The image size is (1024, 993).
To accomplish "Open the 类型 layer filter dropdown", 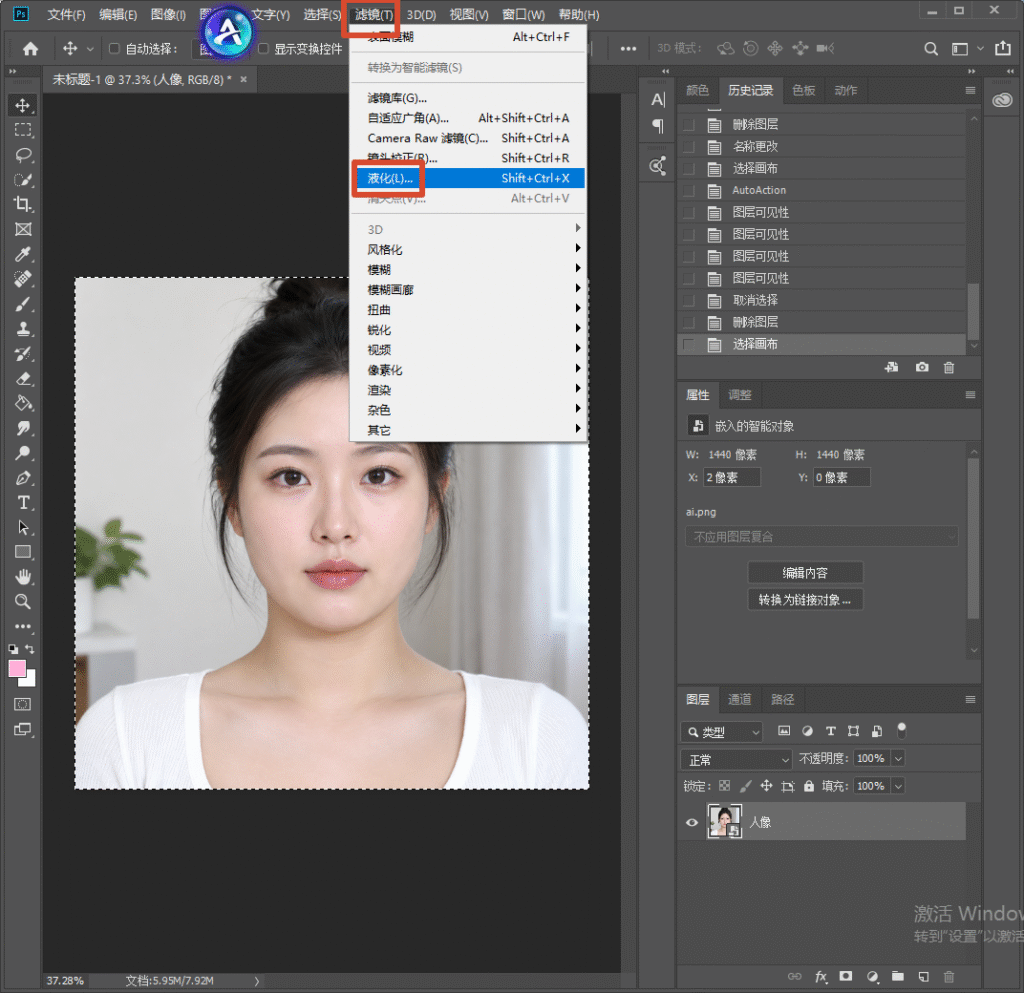I will coord(722,732).
